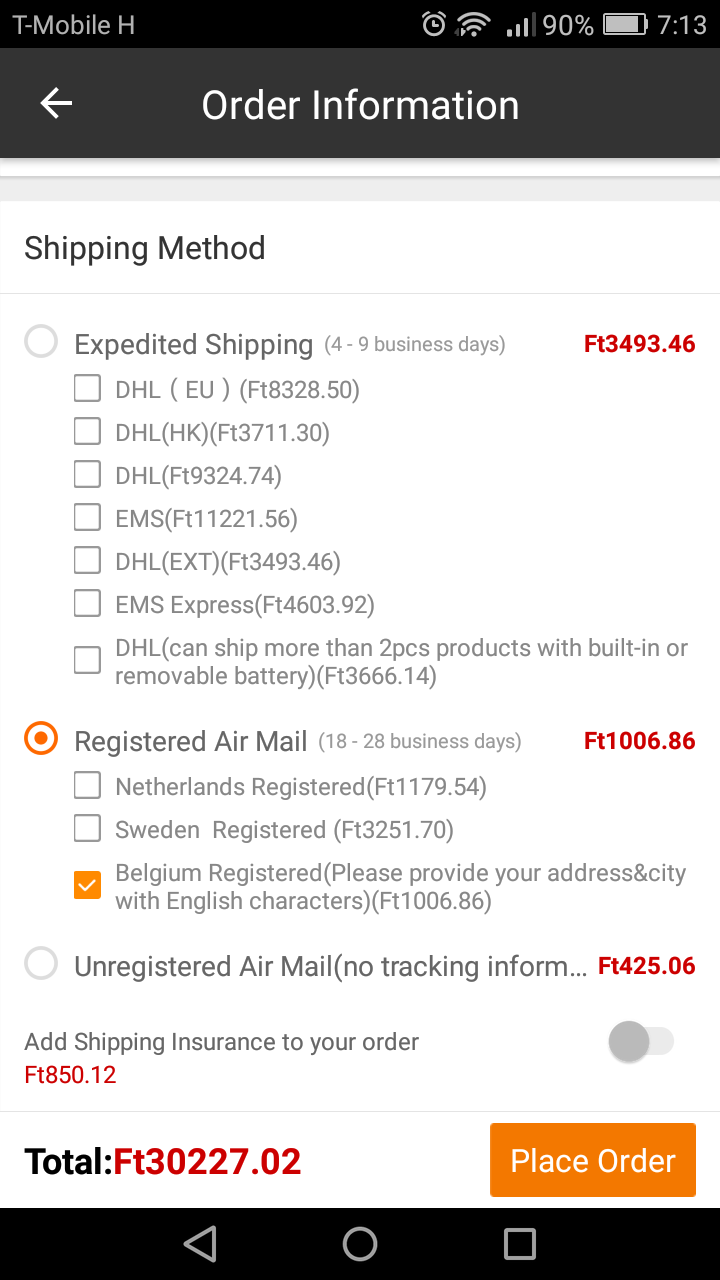720x1280 pixels.
Task: Open recent apps square button
Action: click(520, 1244)
